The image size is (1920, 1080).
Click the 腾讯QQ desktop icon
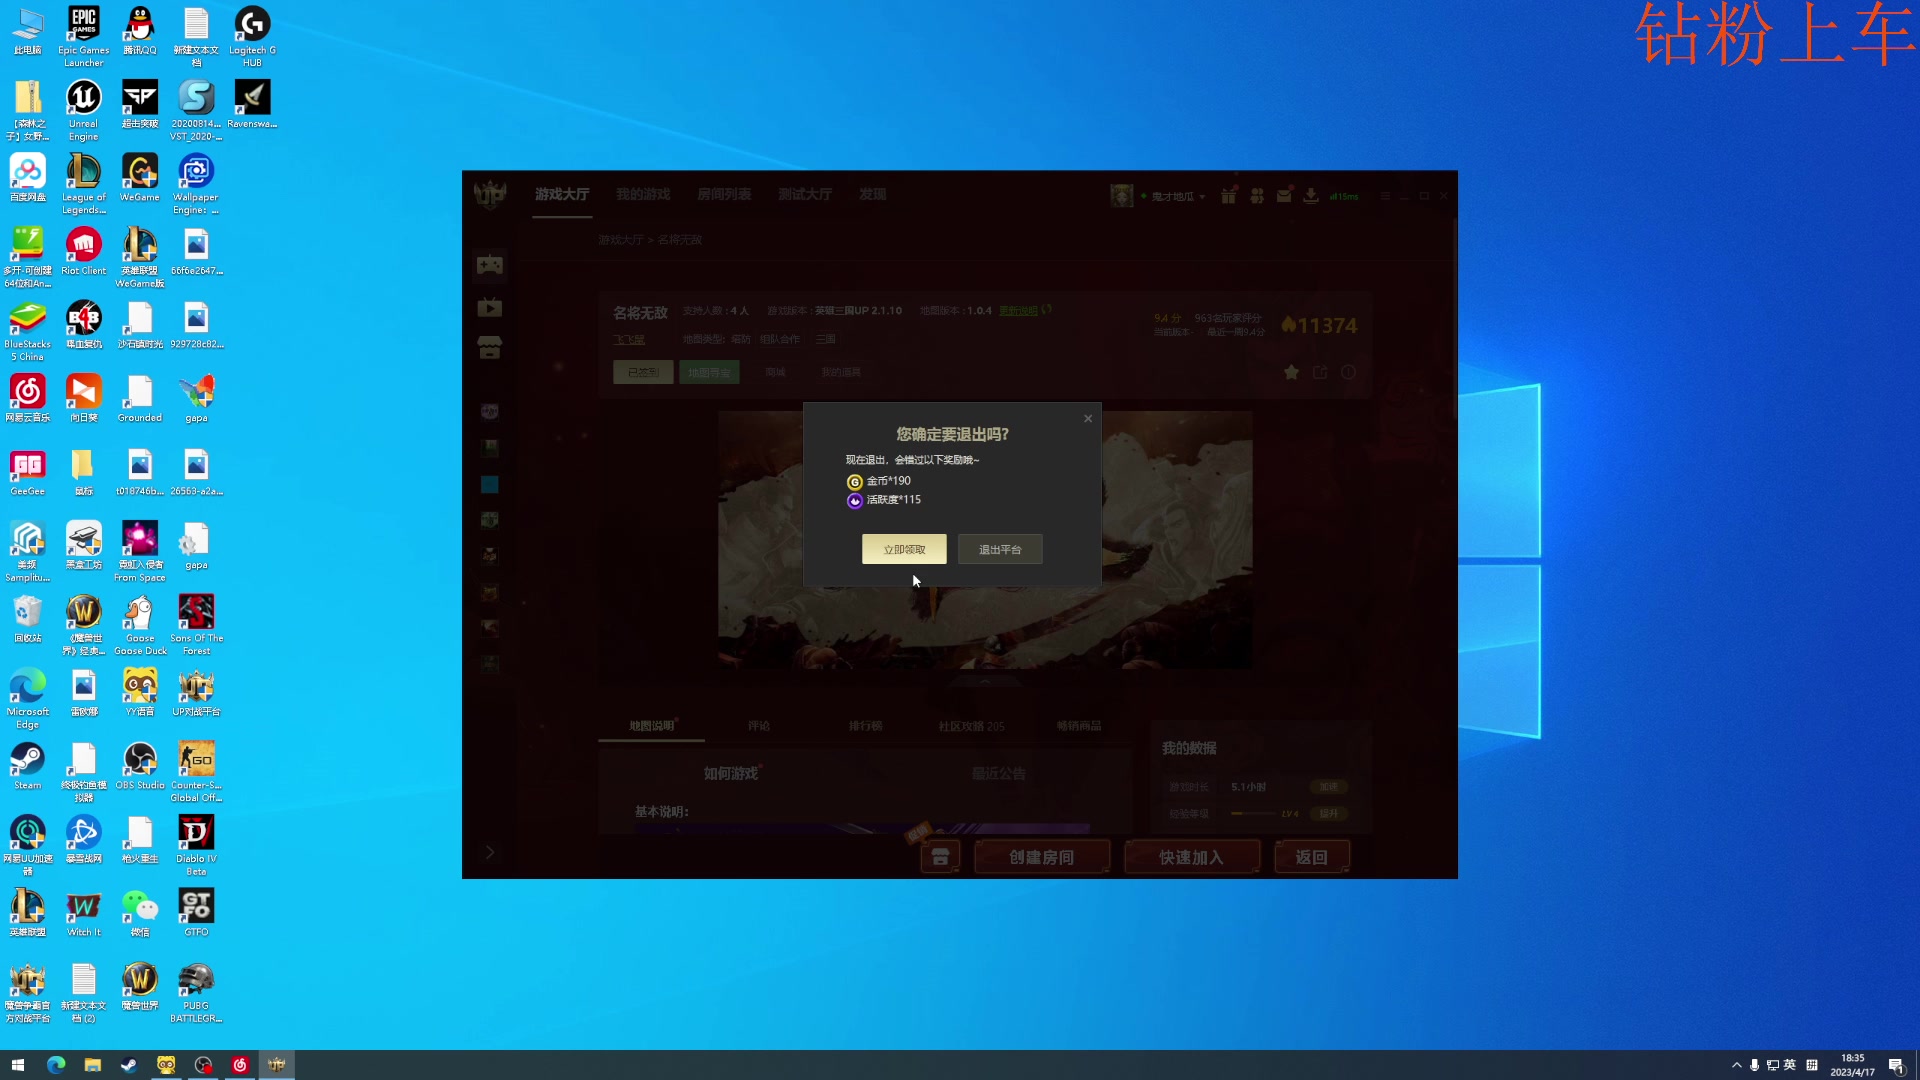pos(140,31)
